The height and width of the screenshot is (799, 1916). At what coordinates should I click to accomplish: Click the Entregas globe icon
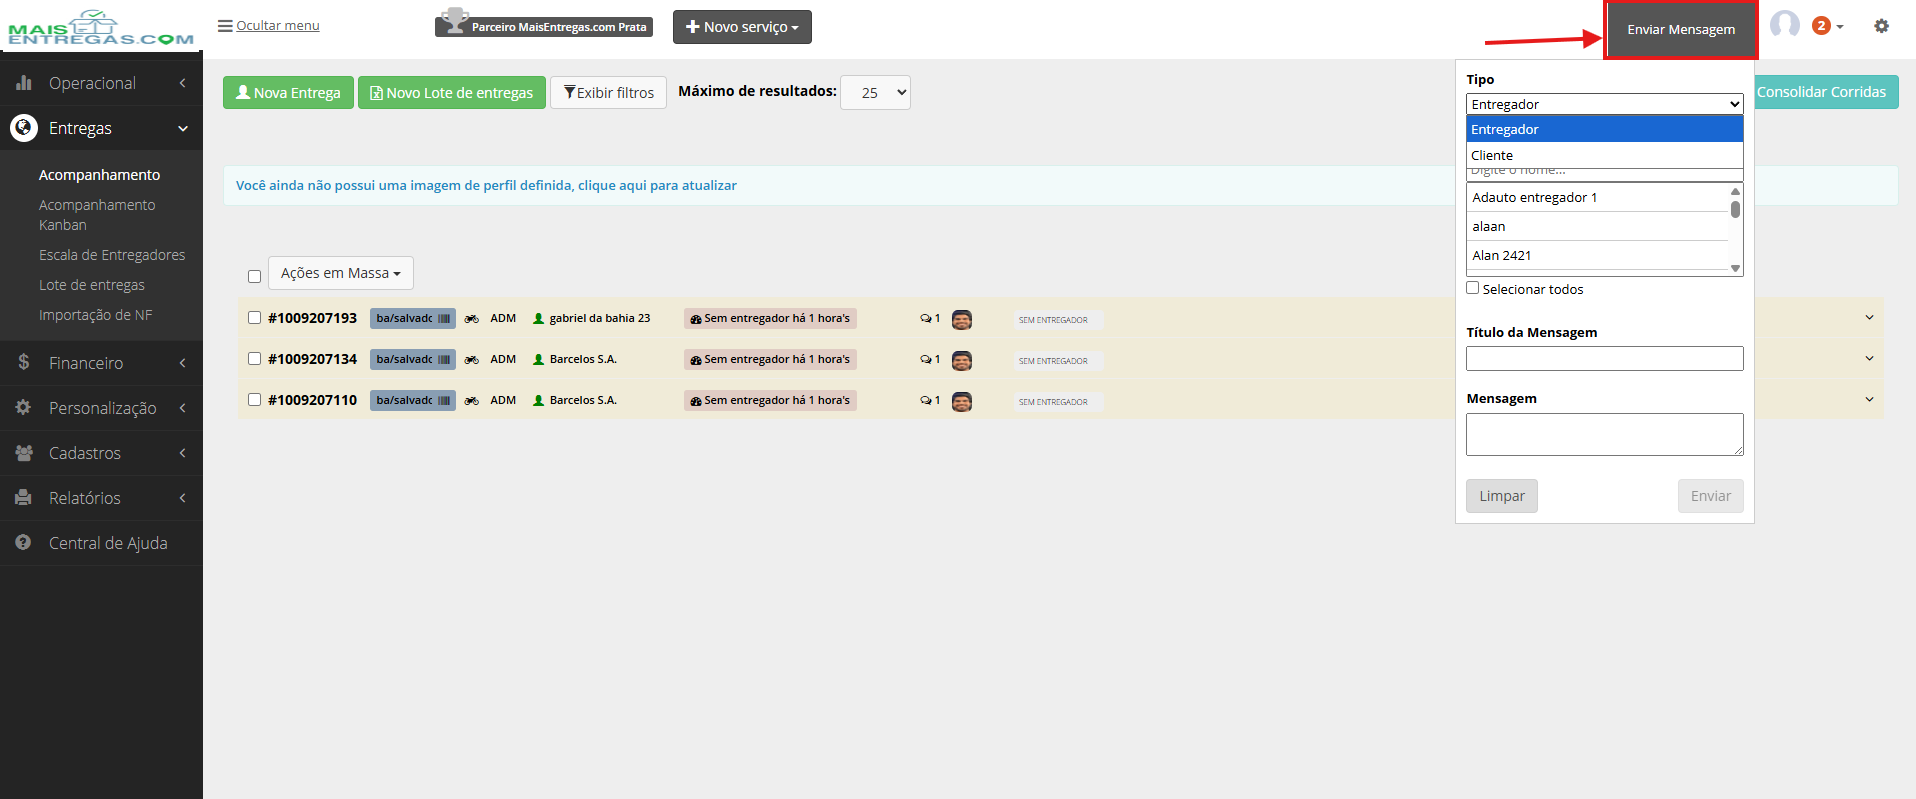click(x=24, y=128)
